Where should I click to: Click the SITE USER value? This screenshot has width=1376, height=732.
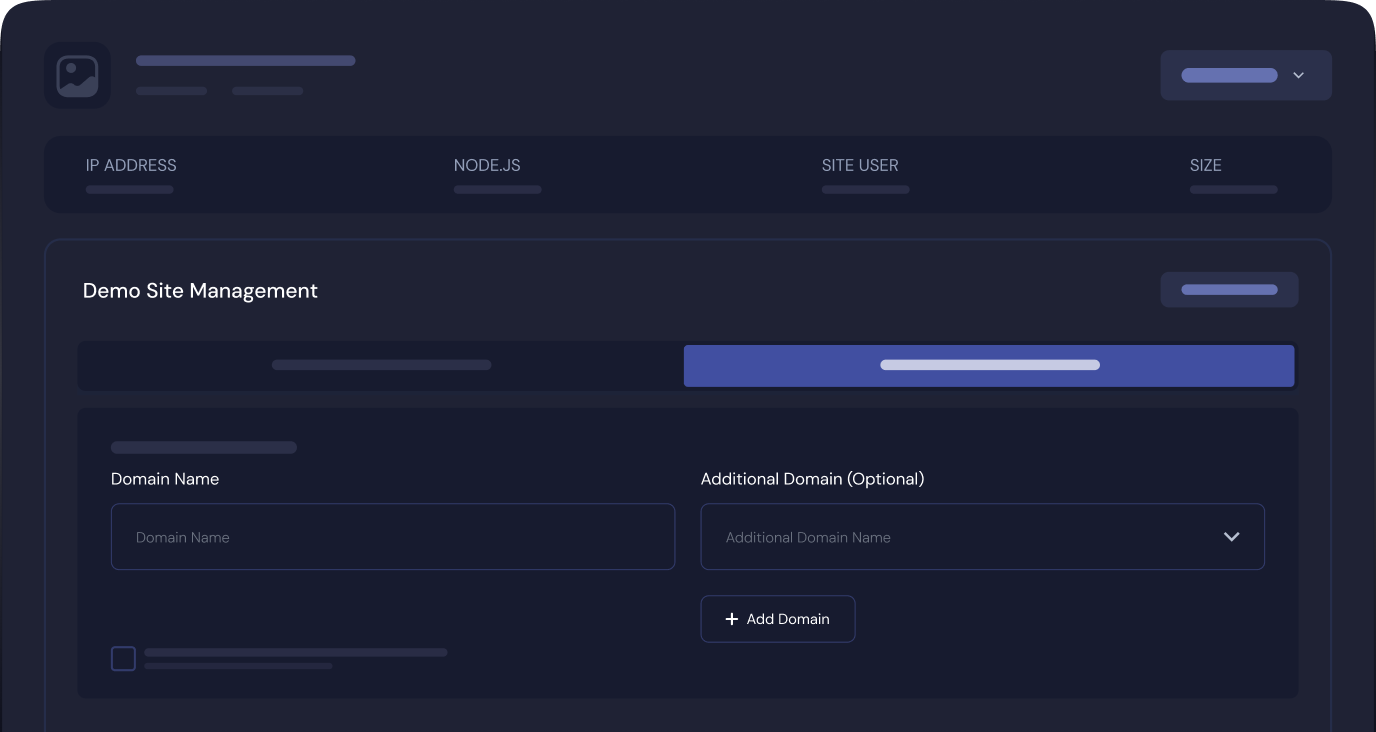(x=865, y=189)
